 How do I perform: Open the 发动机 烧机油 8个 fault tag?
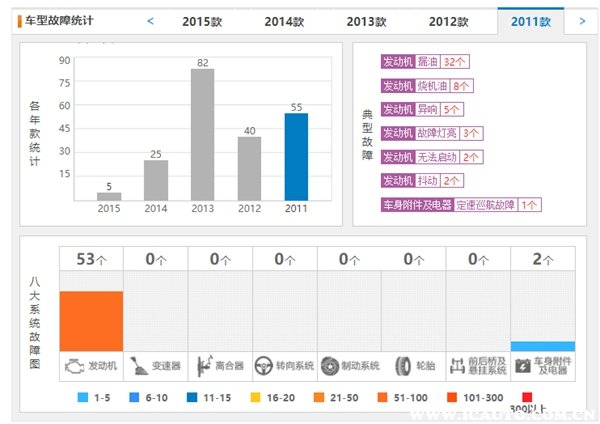click(427, 86)
